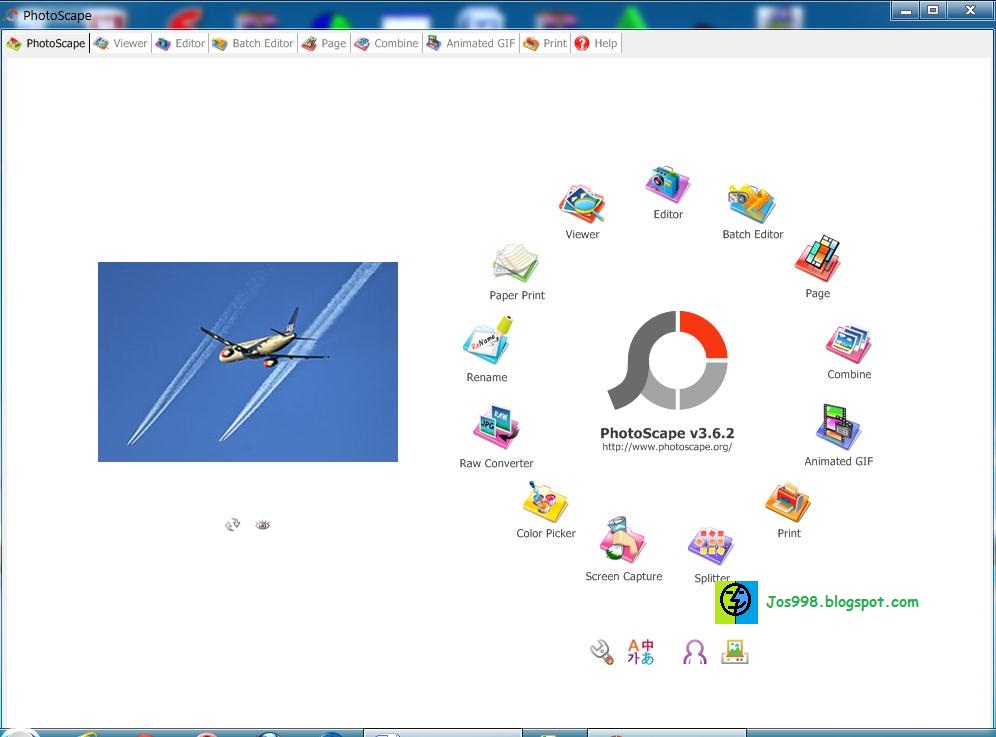This screenshot has height=737, width=996.
Task: Open the Combine icon in the circle
Action: point(849,344)
